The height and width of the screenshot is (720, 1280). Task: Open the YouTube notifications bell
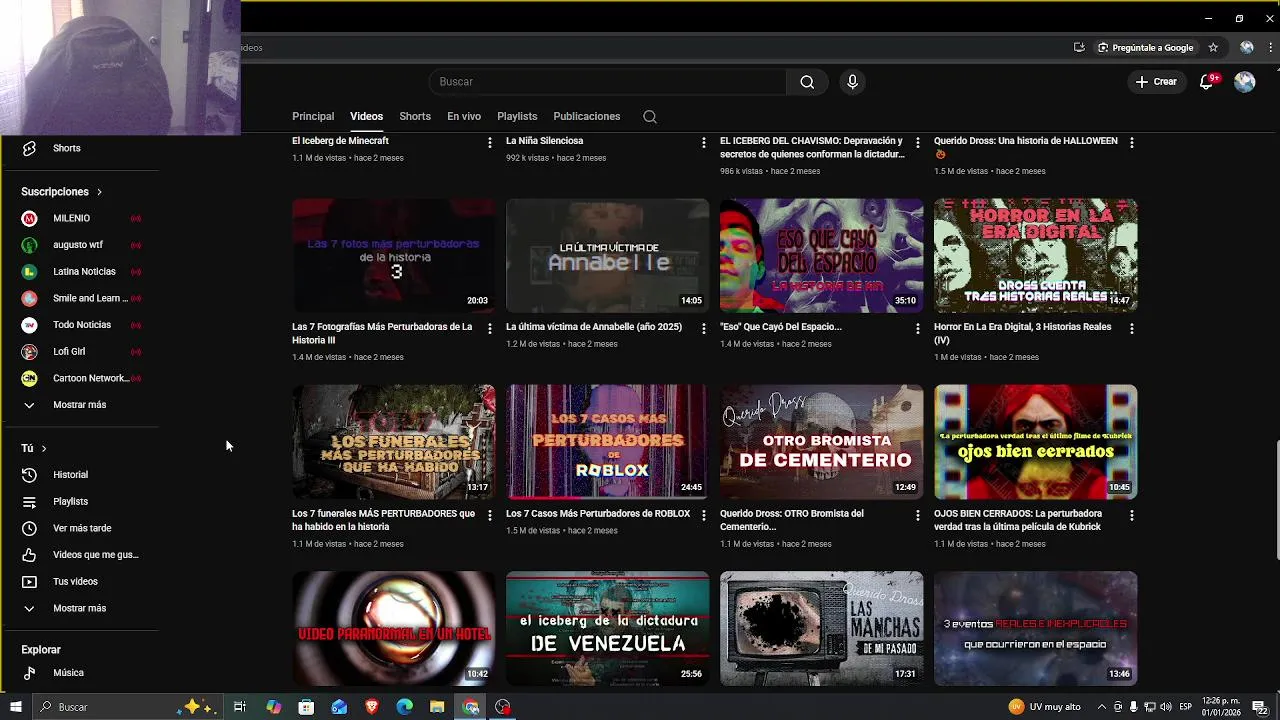[x=1207, y=82]
